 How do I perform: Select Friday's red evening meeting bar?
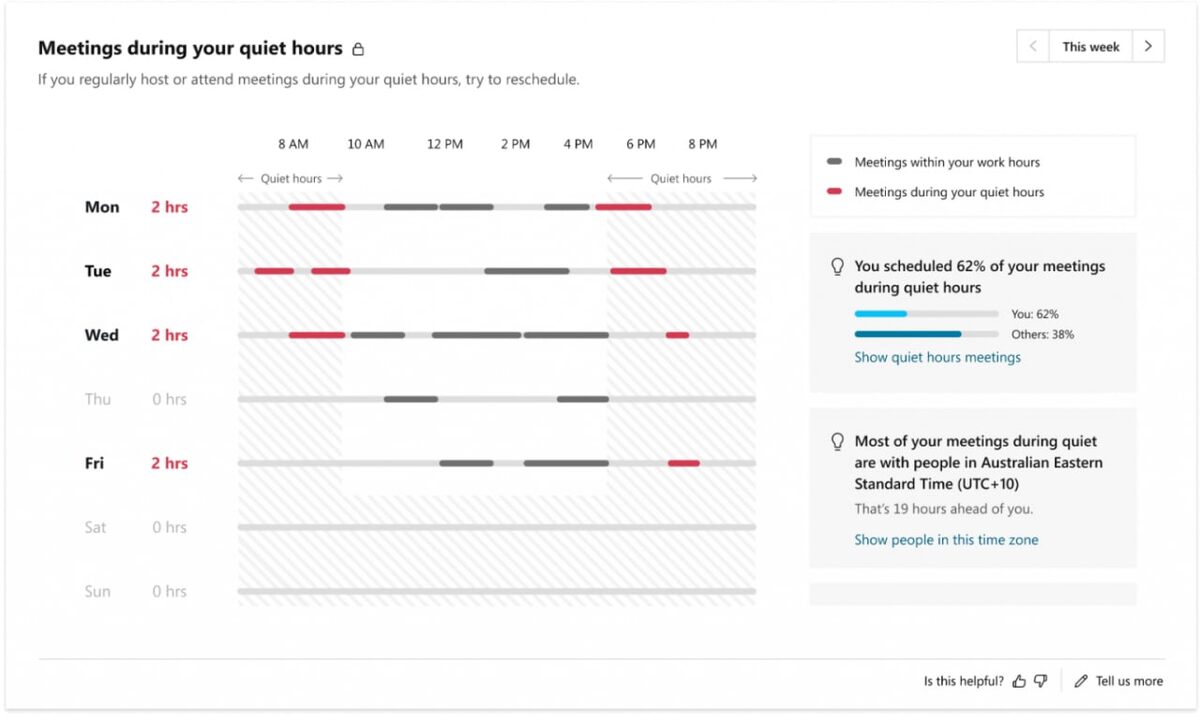(x=684, y=463)
